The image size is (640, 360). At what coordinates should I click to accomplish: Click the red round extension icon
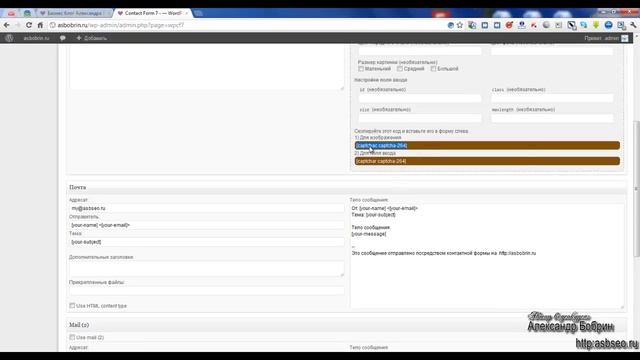click(509, 25)
